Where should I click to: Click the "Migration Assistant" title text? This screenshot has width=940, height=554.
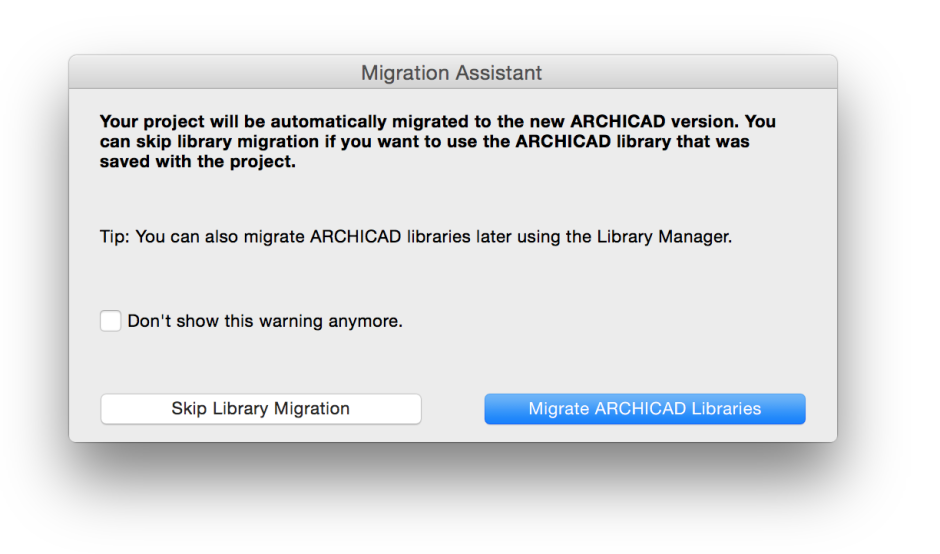[451, 73]
